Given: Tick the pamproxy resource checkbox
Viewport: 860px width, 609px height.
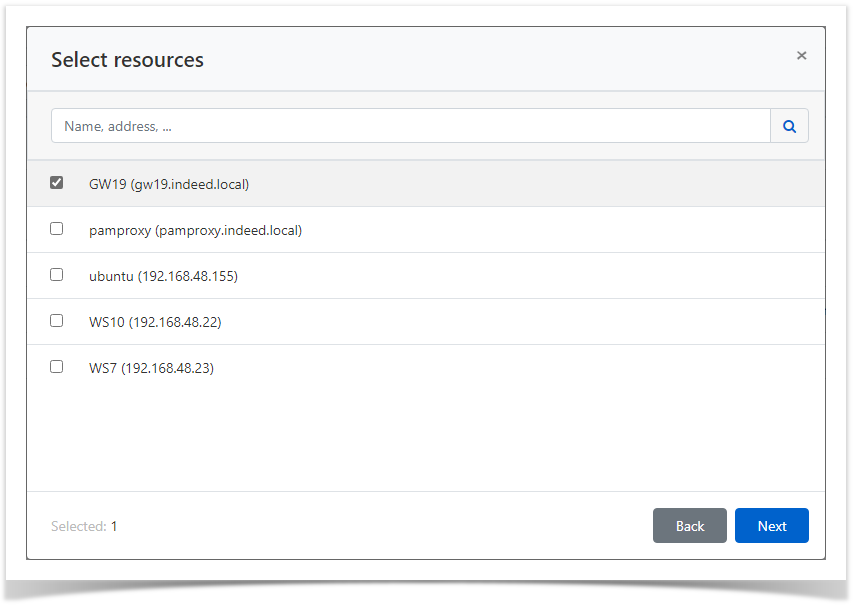Looking at the screenshot, I should (57, 229).
